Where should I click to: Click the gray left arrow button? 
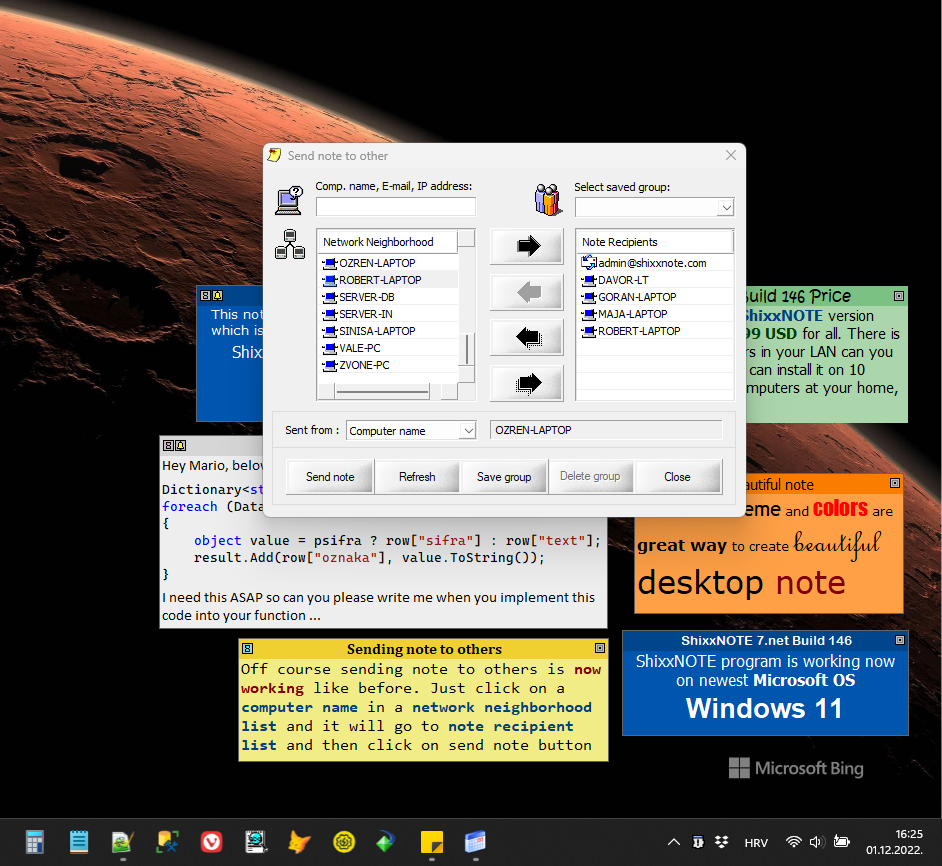pos(526,292)
